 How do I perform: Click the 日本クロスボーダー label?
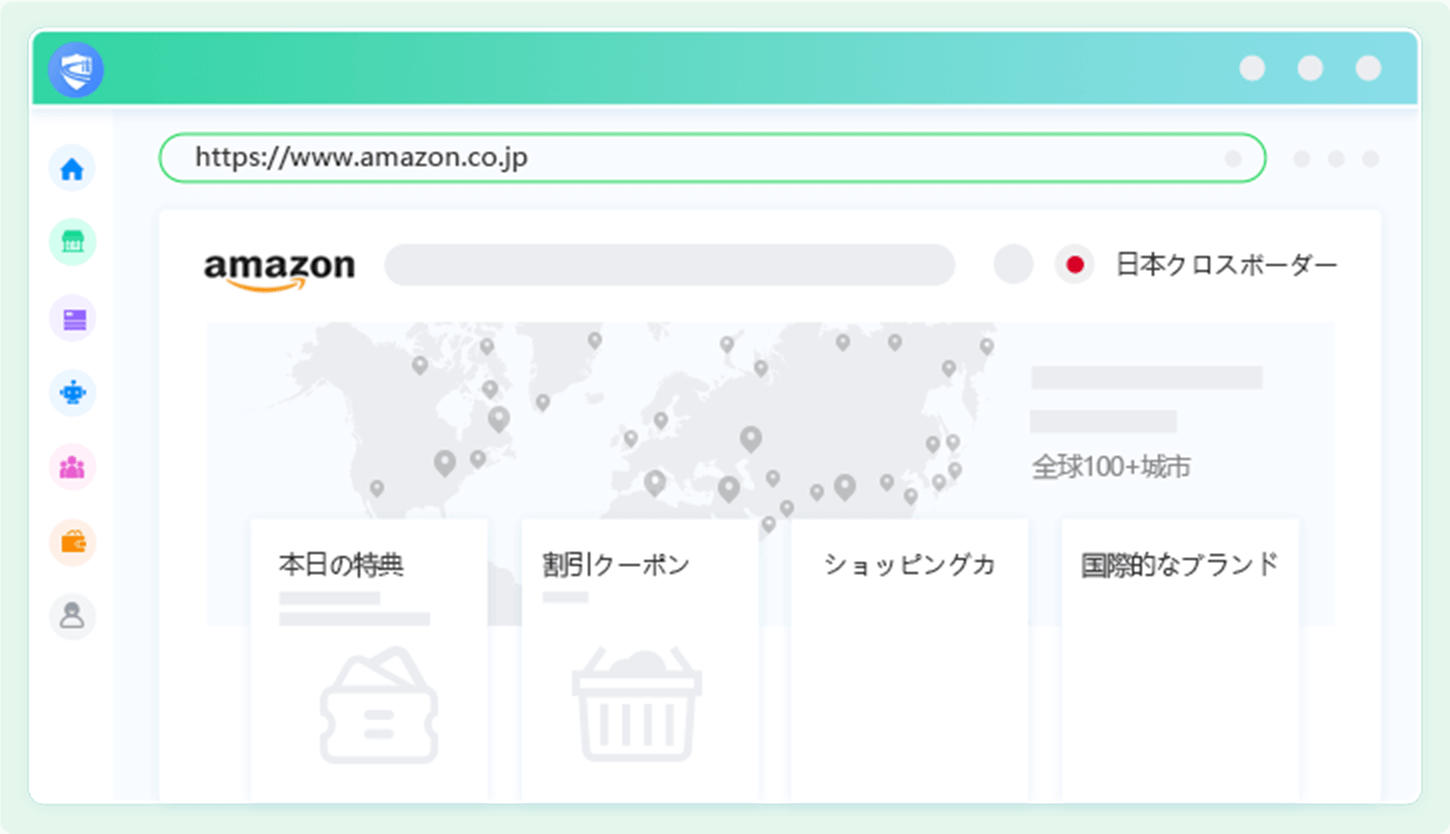click(1226, 265)
